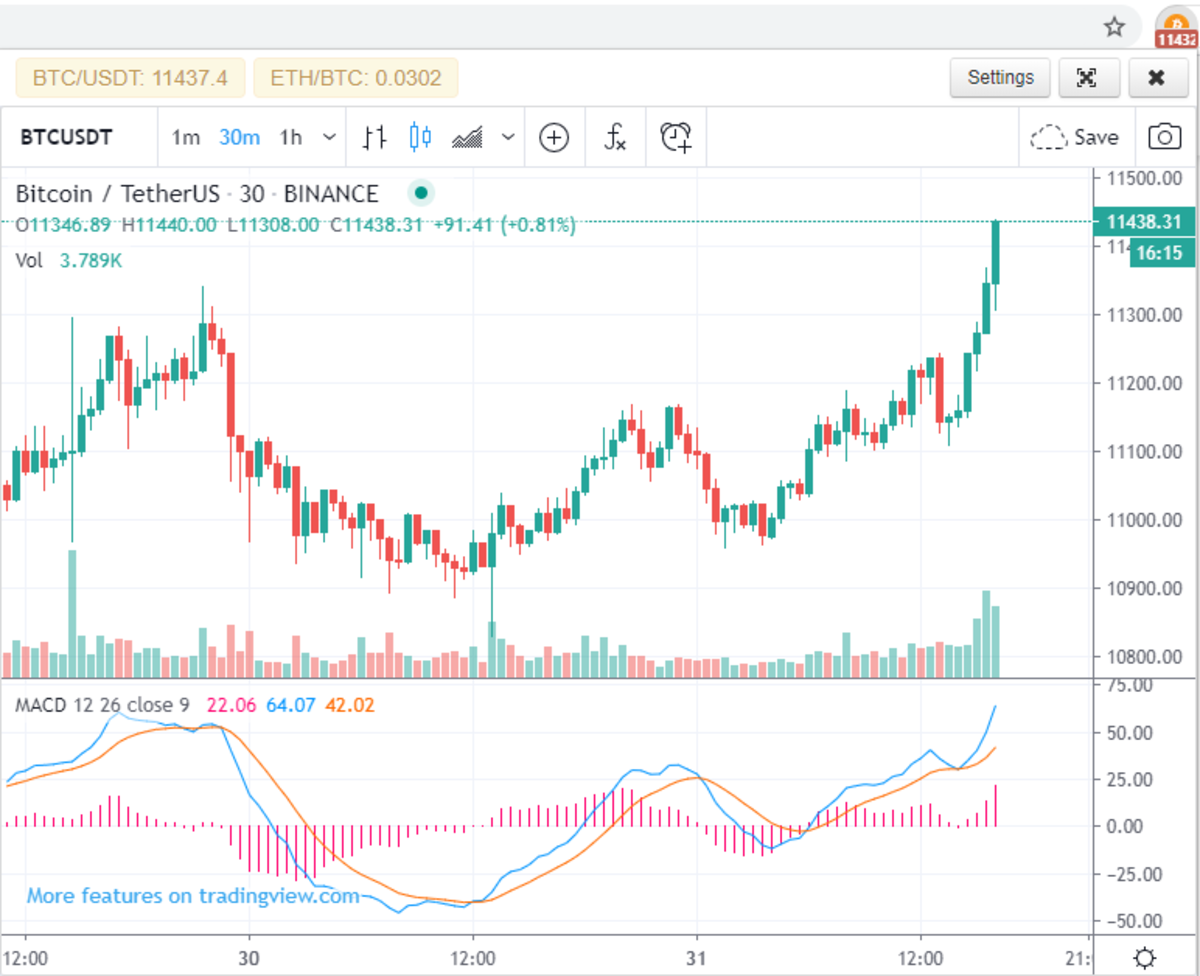Select the 1m interval
This screenshot has width=1200, height=976.
[x=186, y=138]
